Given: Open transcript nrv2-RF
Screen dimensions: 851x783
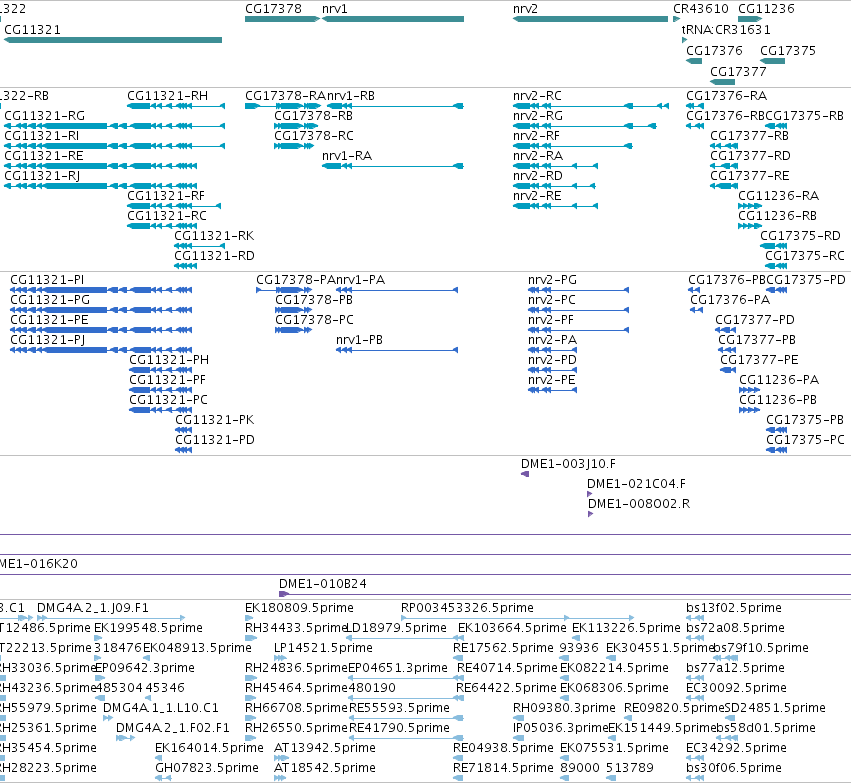Looking at the screenshot, I should point(536,136).
